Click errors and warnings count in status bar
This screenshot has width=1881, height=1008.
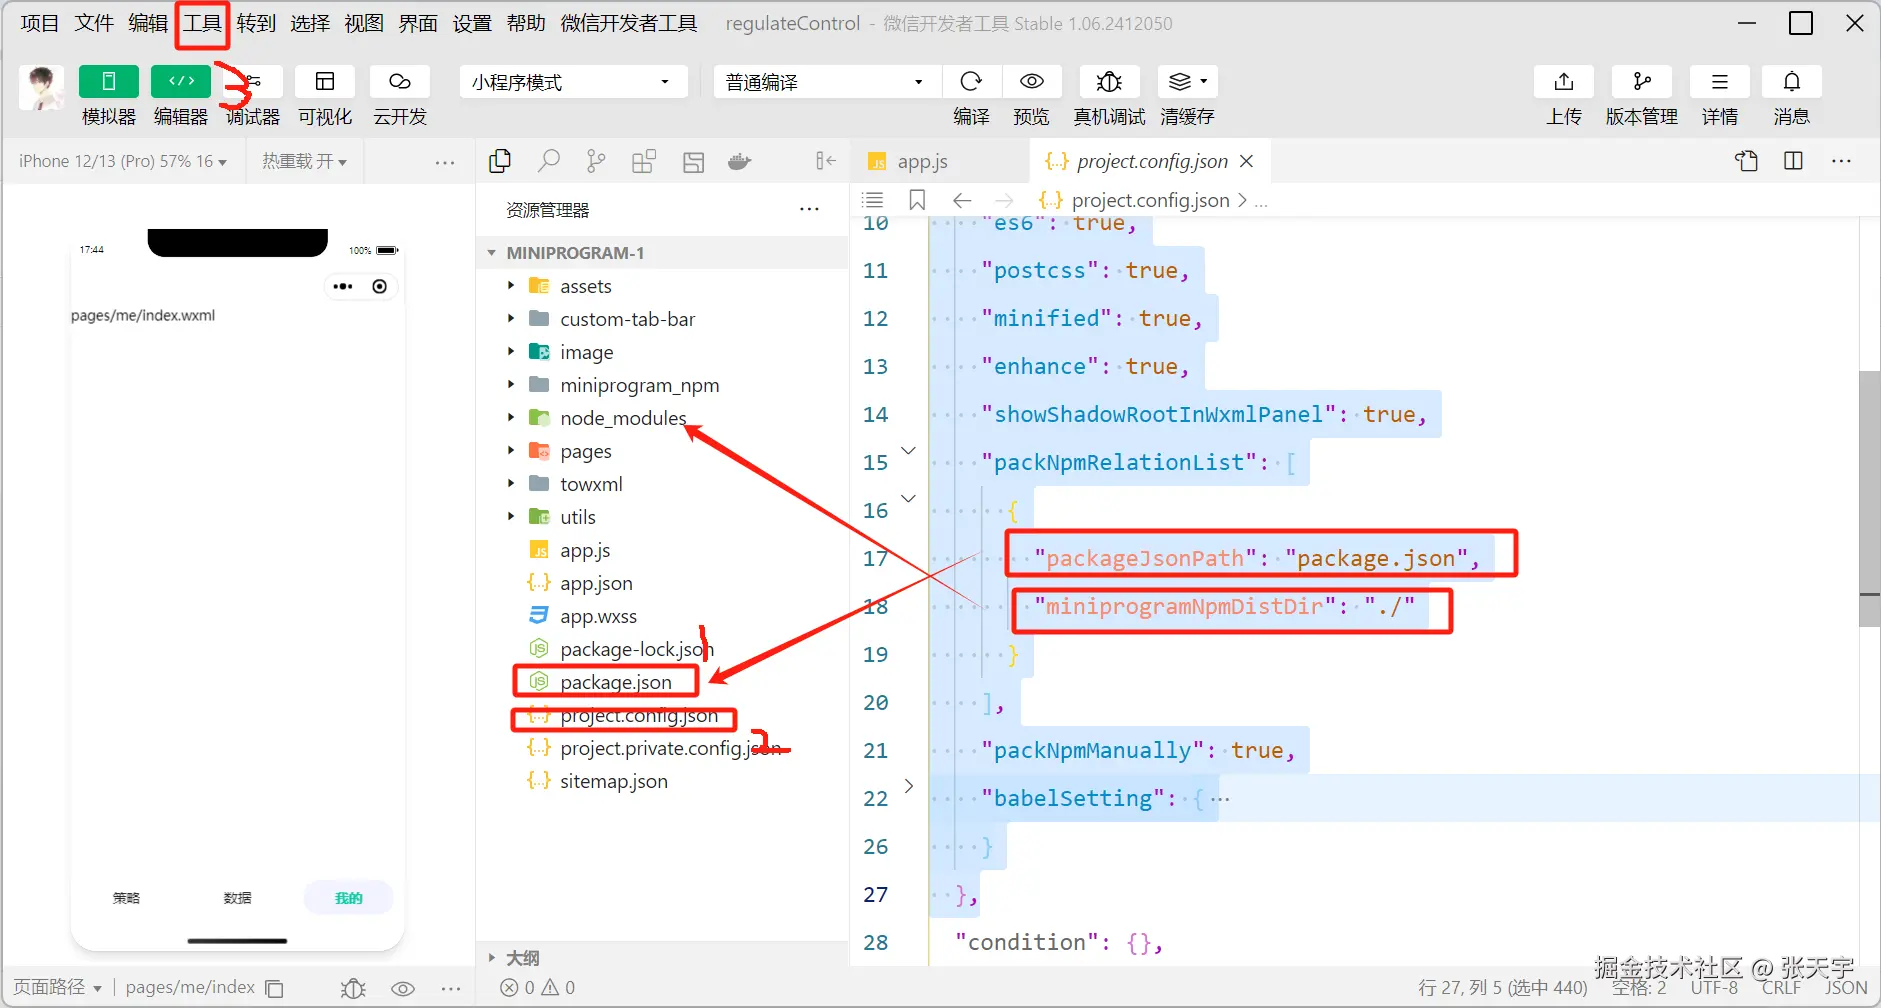(x=538, y=987)
